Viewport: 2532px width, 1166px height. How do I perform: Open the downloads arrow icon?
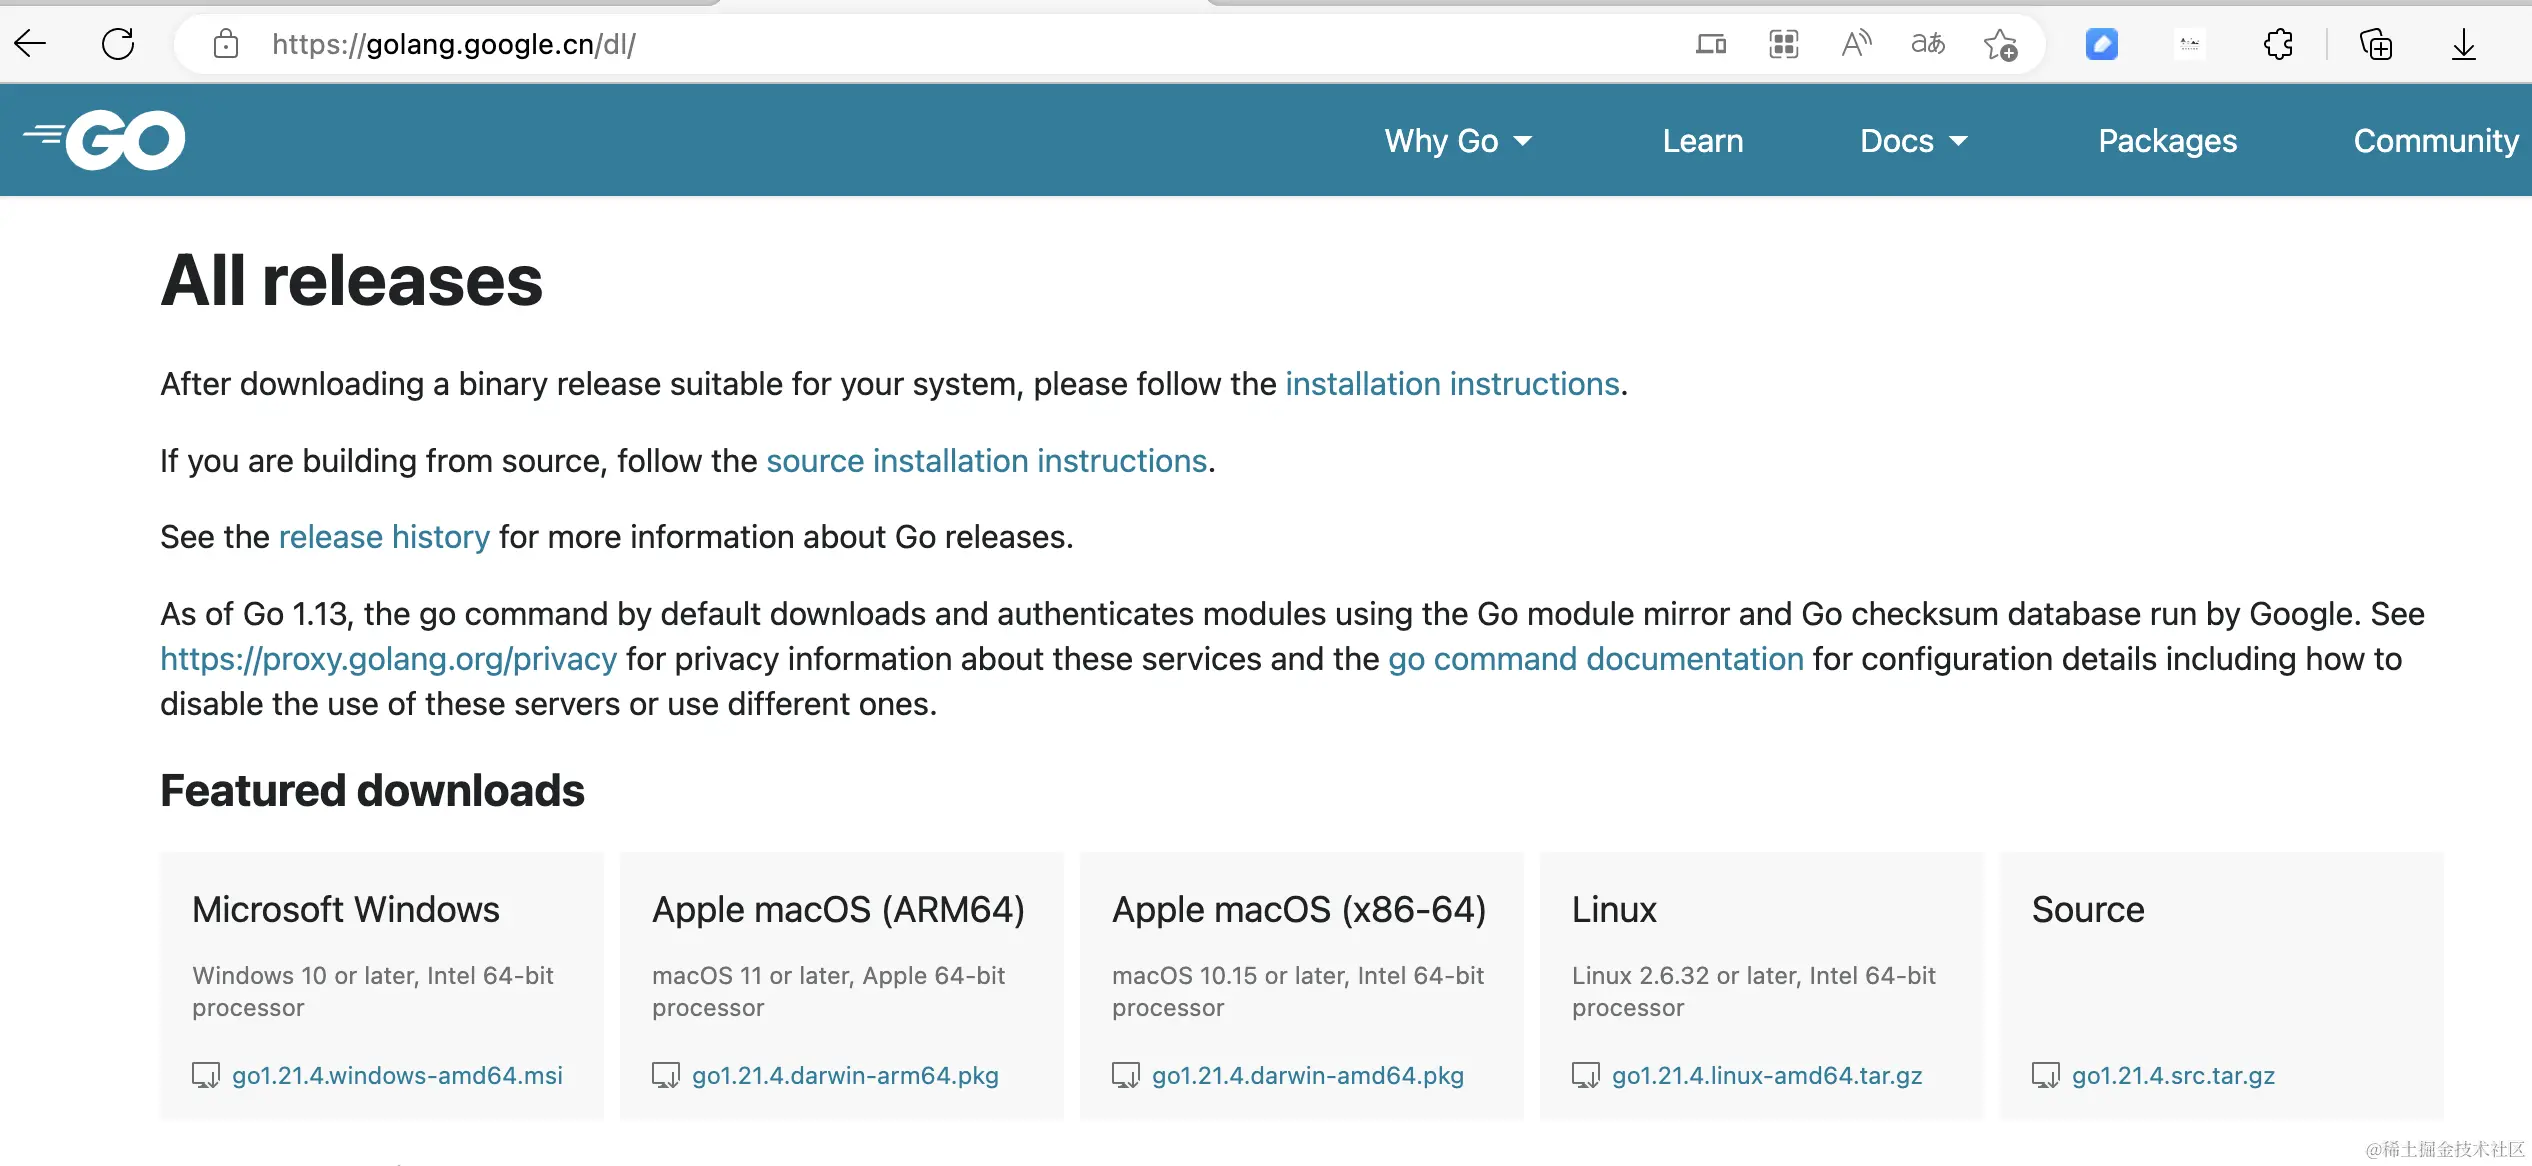click(x=2464, y=44)
